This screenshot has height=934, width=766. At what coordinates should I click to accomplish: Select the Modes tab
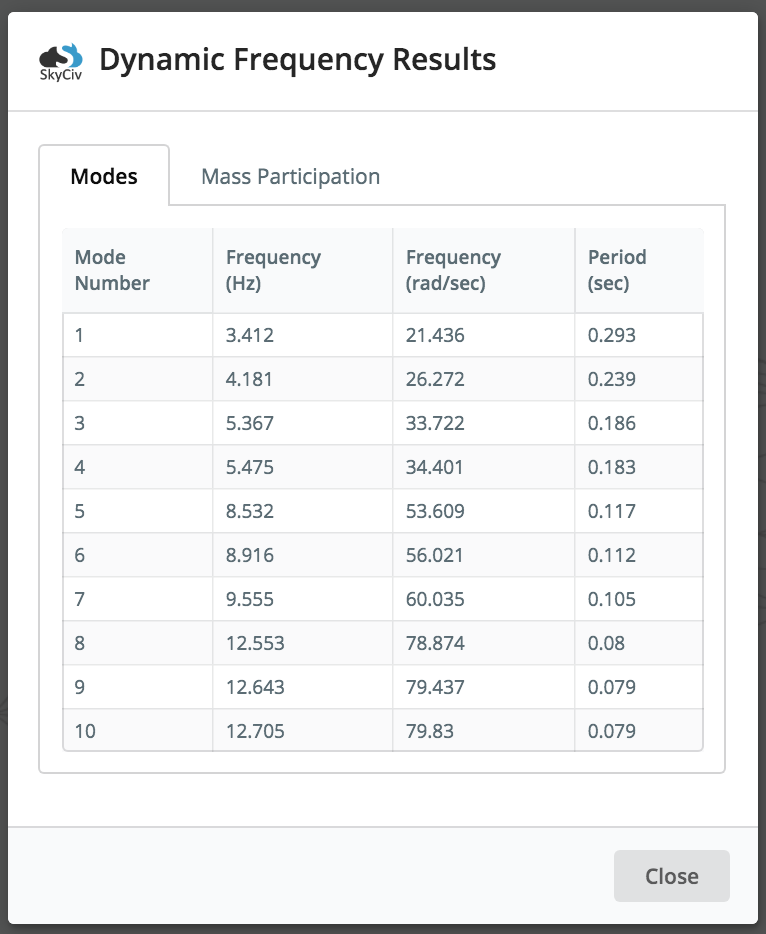point(103,176)
